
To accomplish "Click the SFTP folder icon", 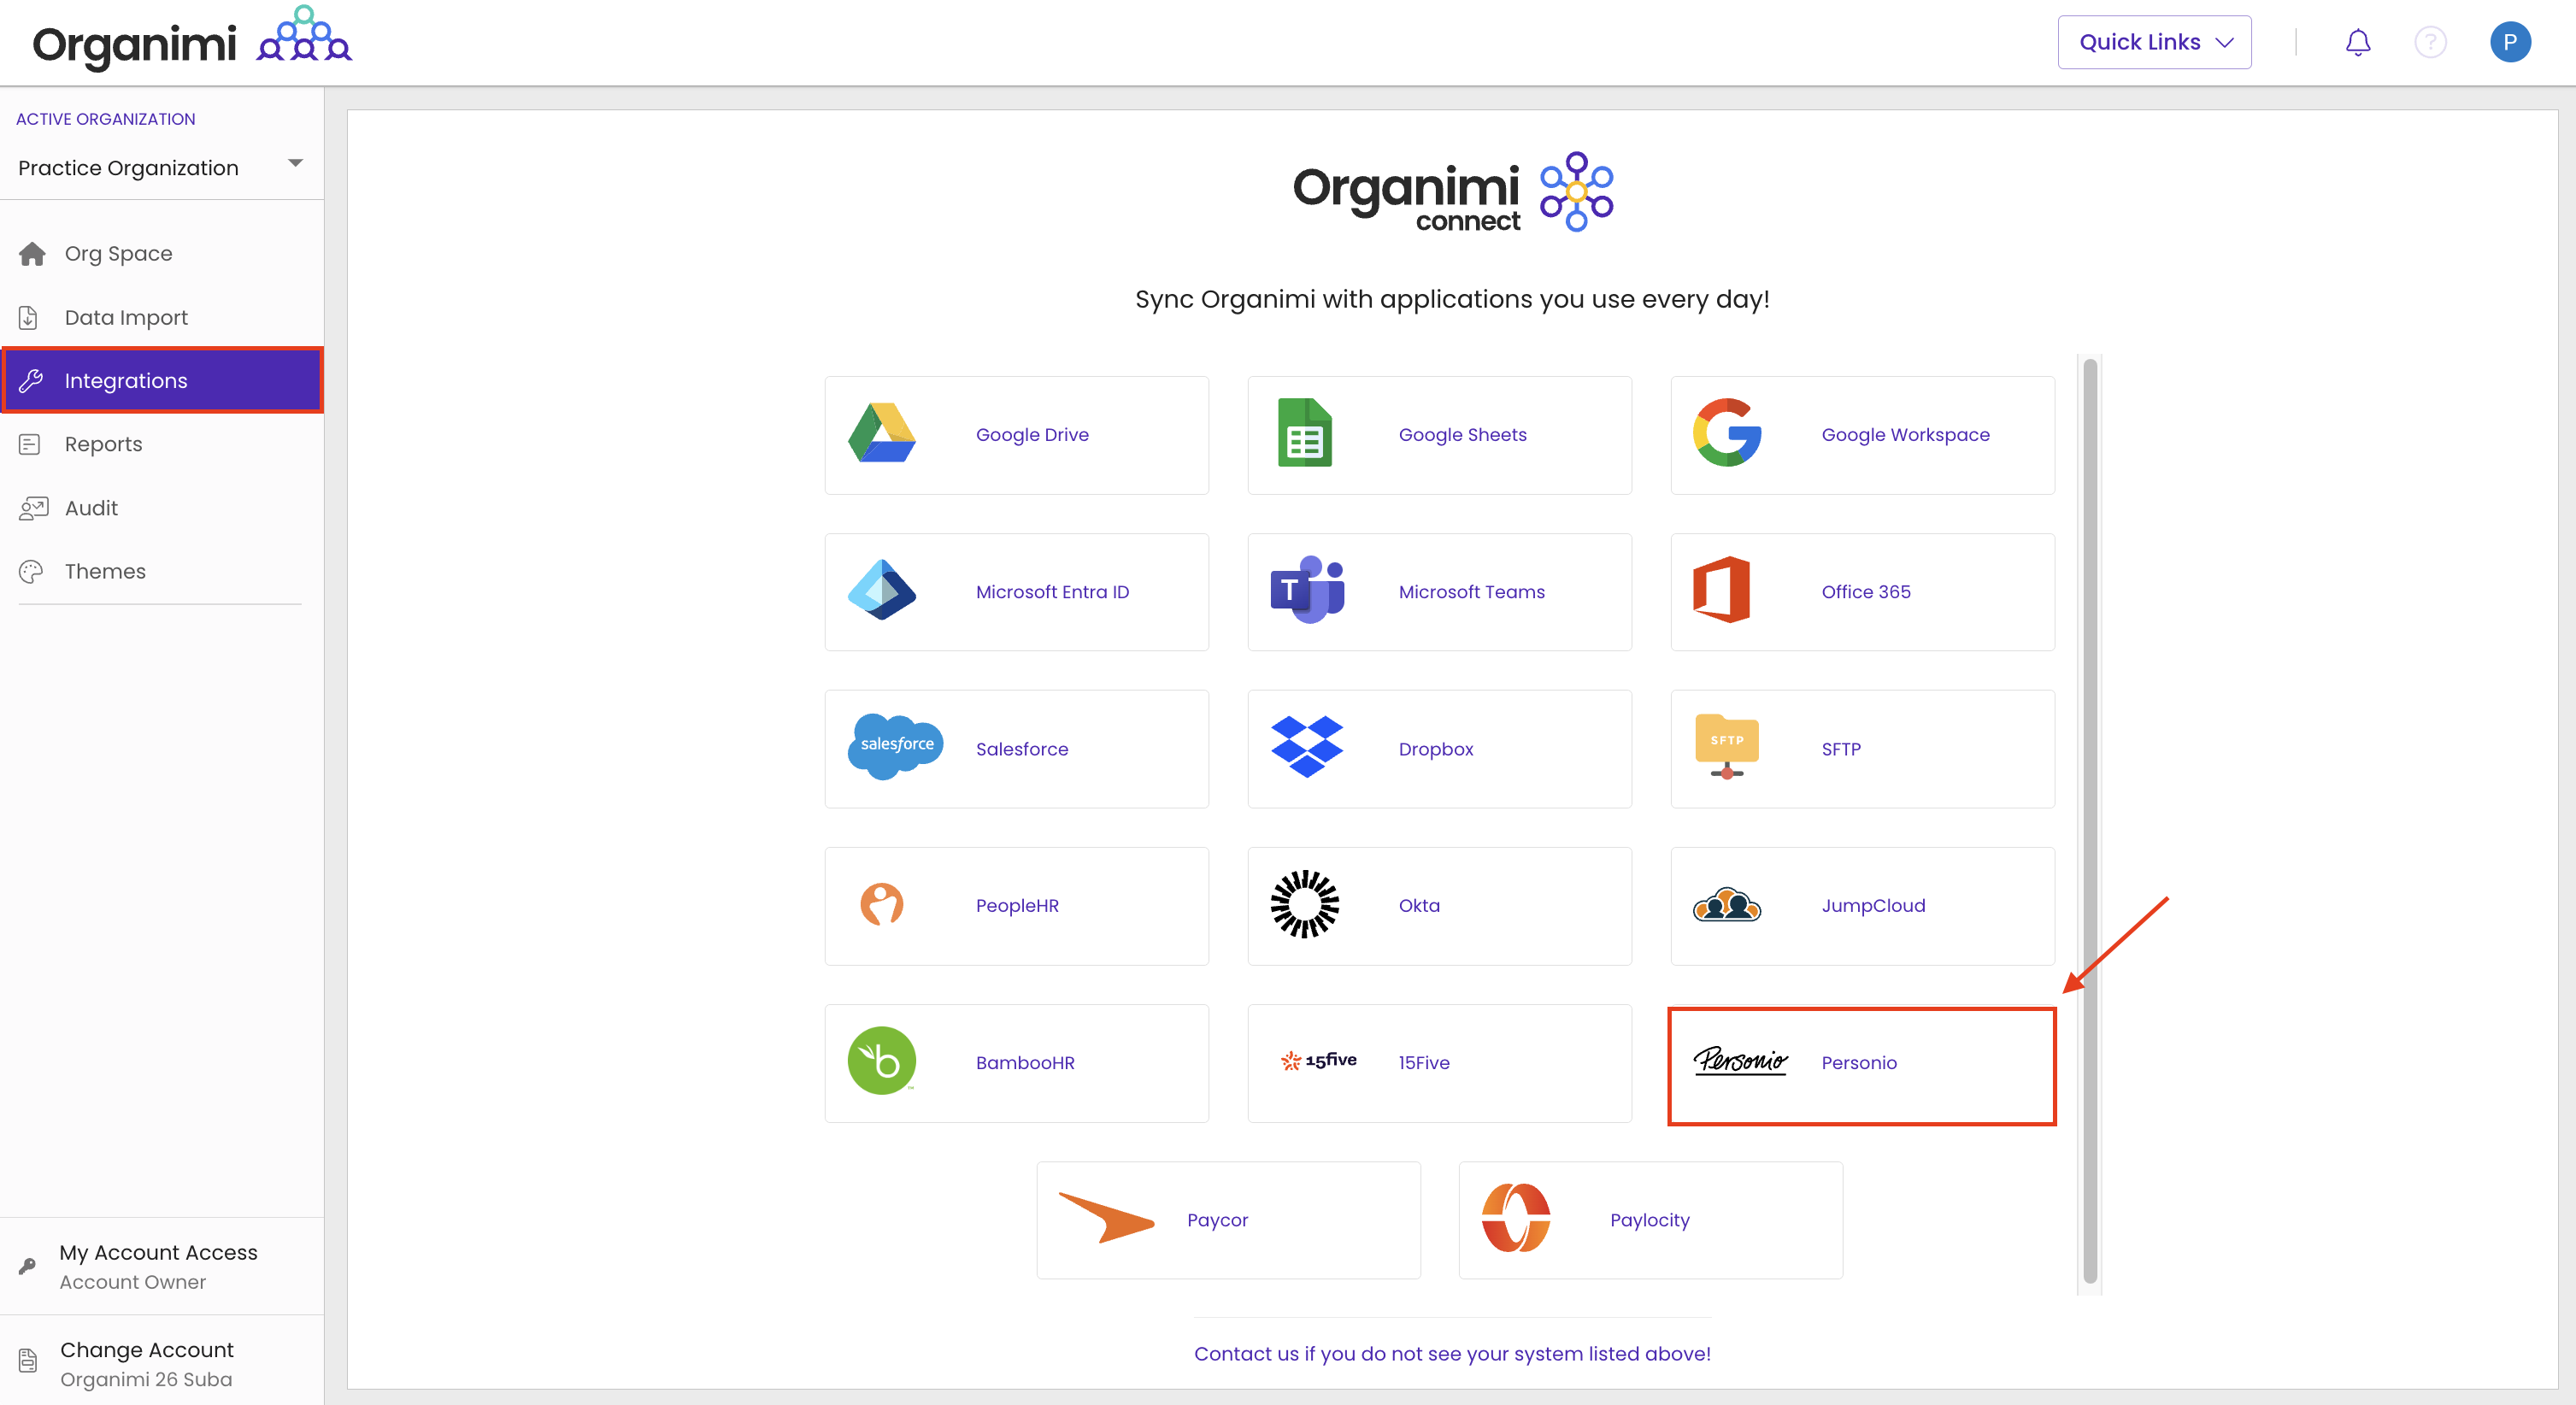I will (1726, 746).
